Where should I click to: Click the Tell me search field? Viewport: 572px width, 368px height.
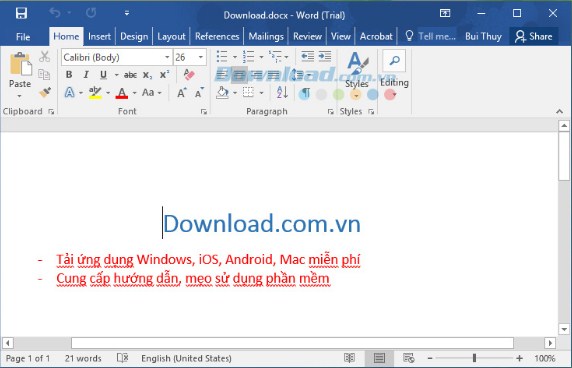[x=431, y=36]
